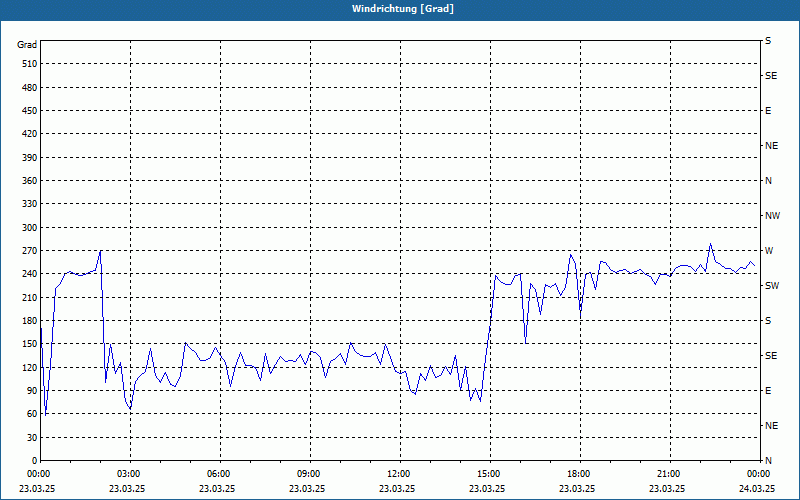Click the 'NE' compass label between 390 and 420

pyautogui.click(x=771, y=146)
